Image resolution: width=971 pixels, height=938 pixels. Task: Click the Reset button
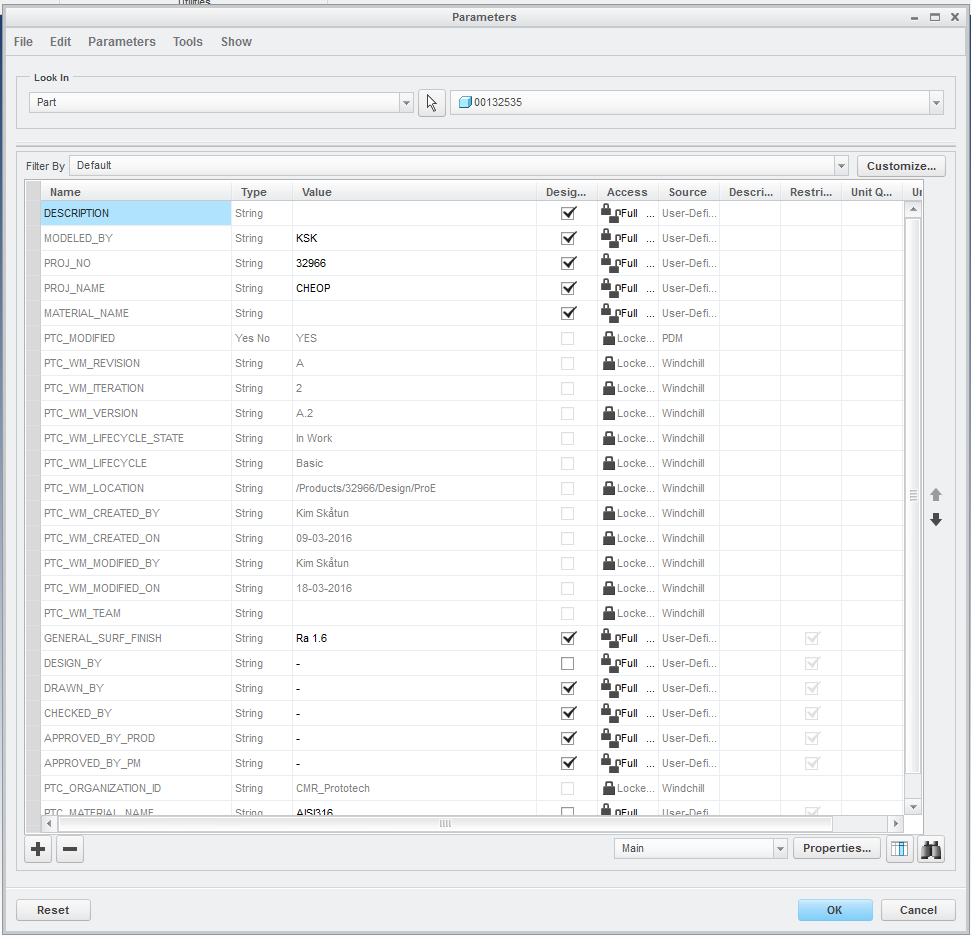53,910
